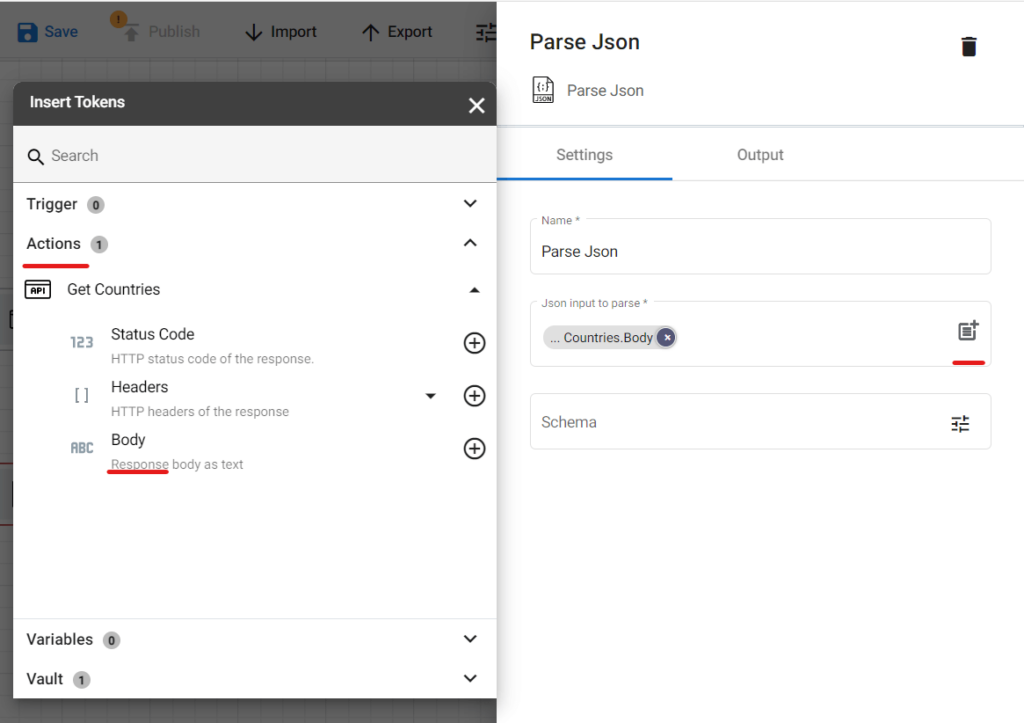Click the search magnifier in Insert Tokens
The width and height of the screenshot is (1024, 723).
(35, 155)
